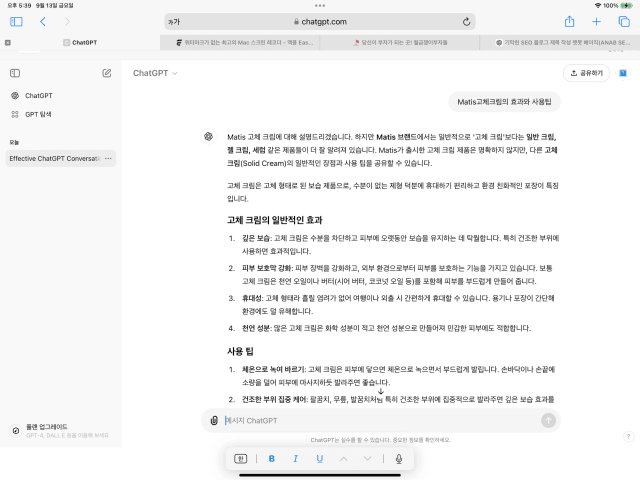Open the 월급쟁이부자들 browser tab
The height and width of the screenshot is (480, 640).
click(400, 42)
